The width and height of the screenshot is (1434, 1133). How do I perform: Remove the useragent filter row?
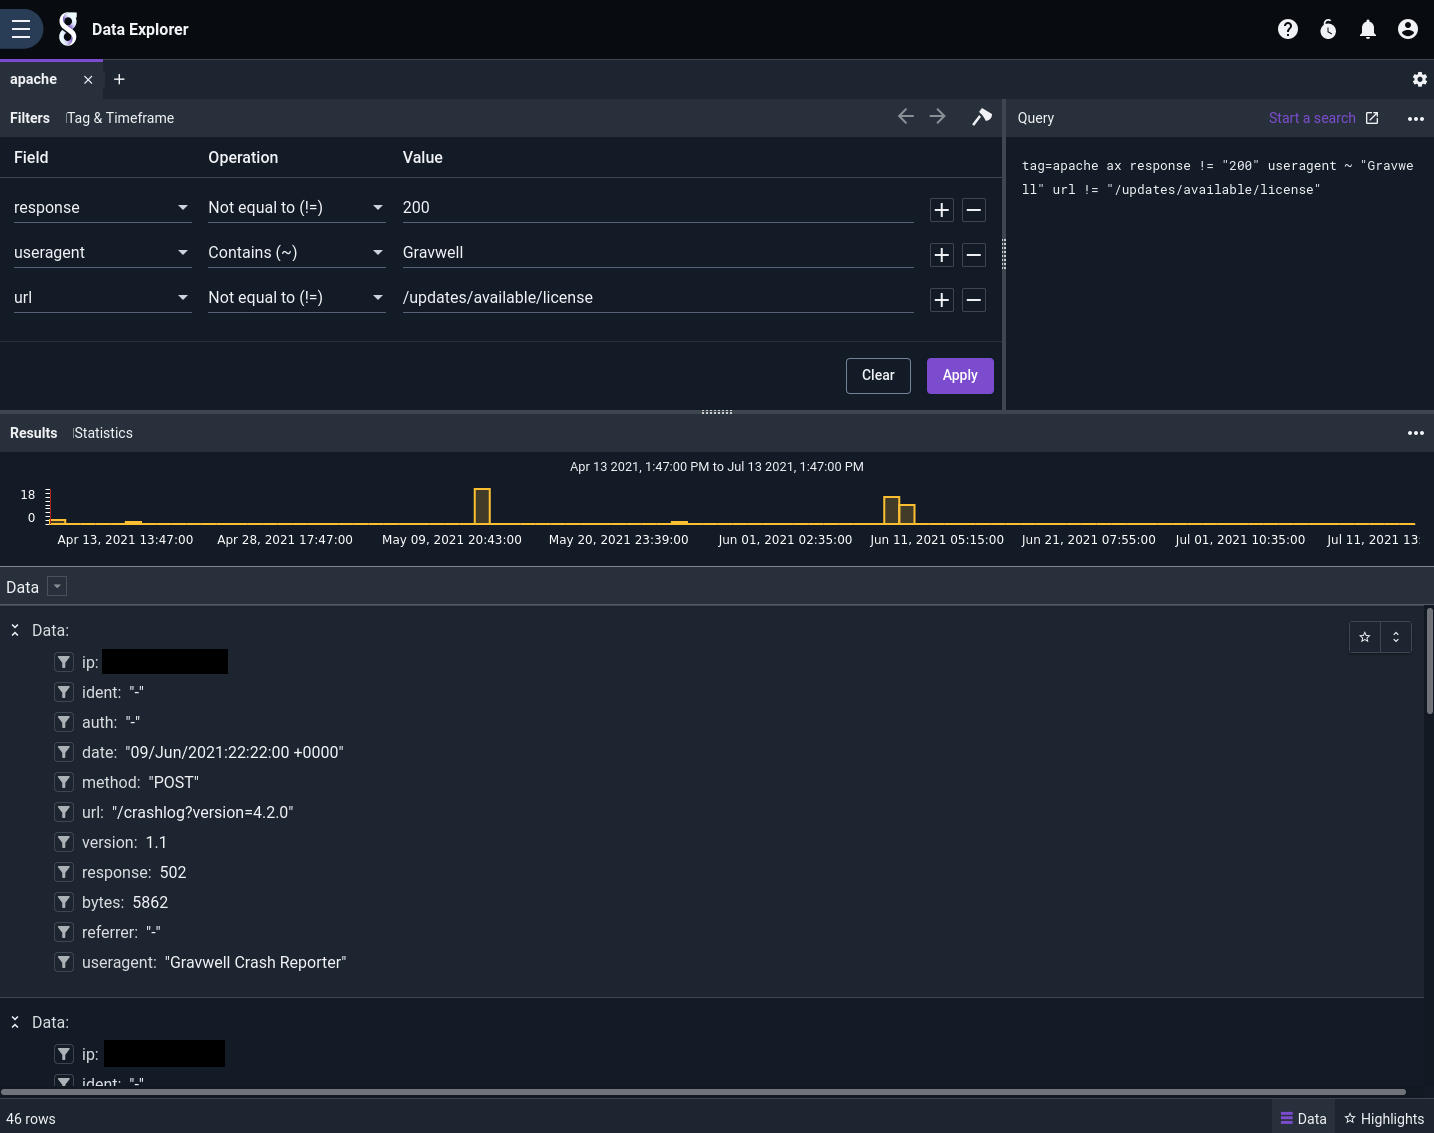[974, 255]
